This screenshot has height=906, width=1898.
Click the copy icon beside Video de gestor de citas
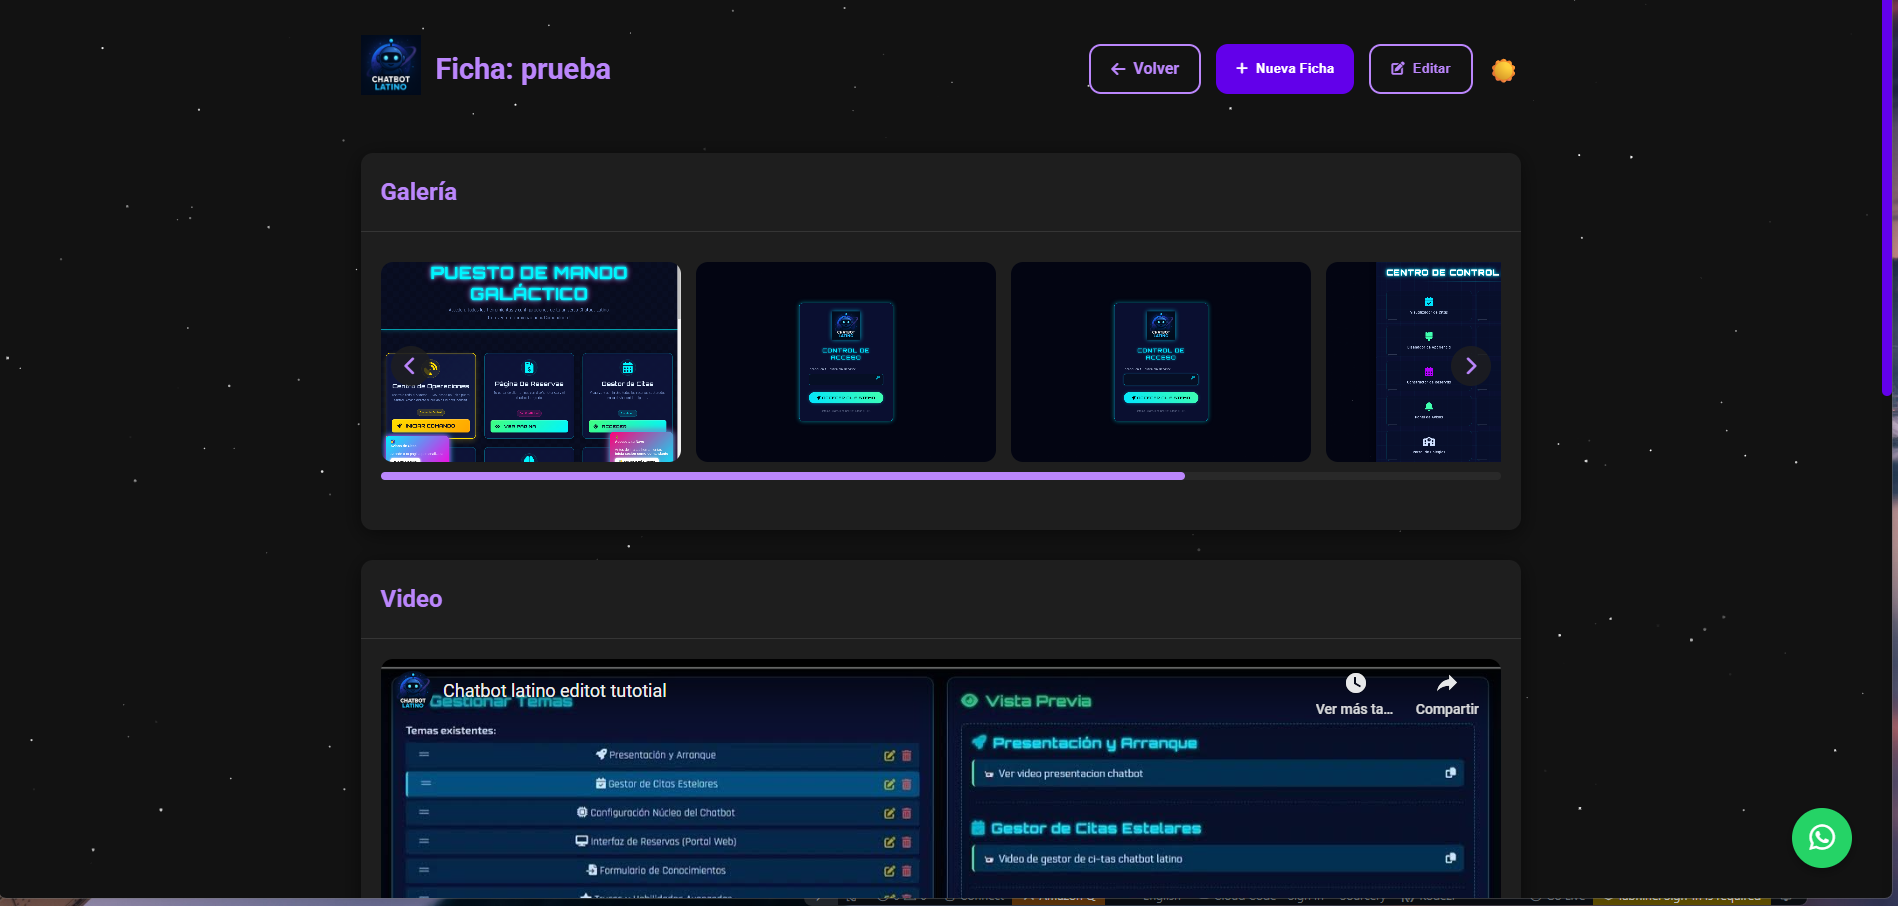click(x=1450, y=858)
